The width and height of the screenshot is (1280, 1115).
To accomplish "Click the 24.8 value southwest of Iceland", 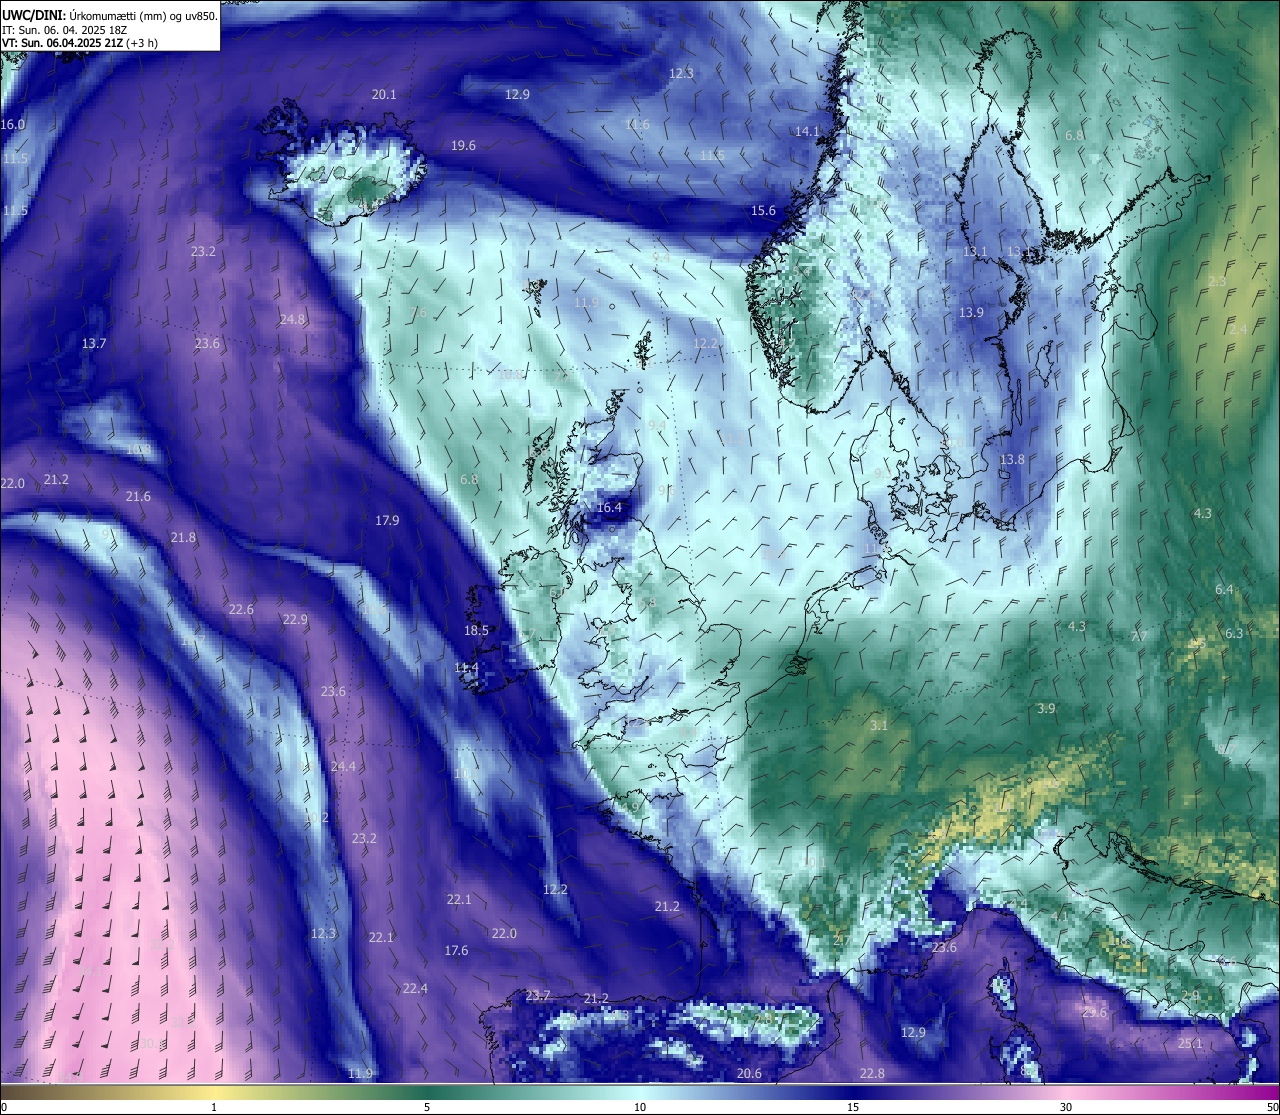I will (x=292, y=320).
